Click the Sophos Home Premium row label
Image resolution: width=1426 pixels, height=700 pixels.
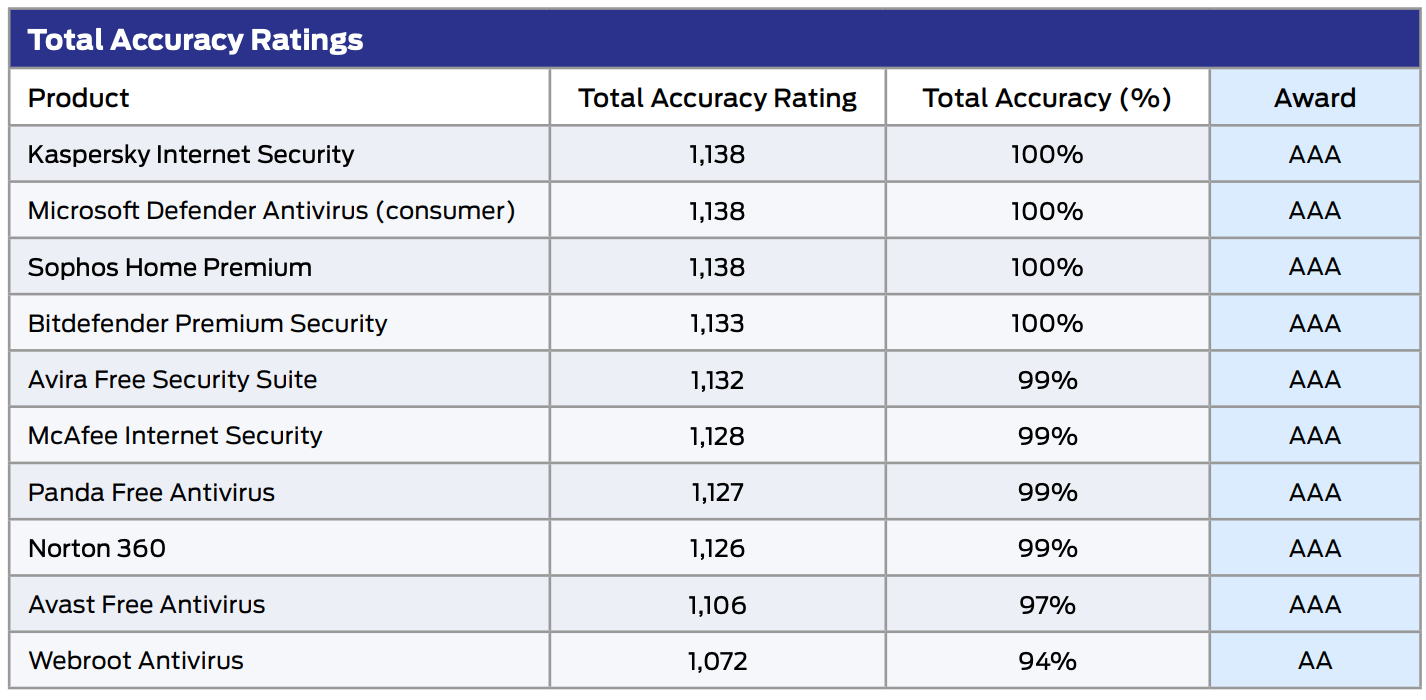(170, 267)
